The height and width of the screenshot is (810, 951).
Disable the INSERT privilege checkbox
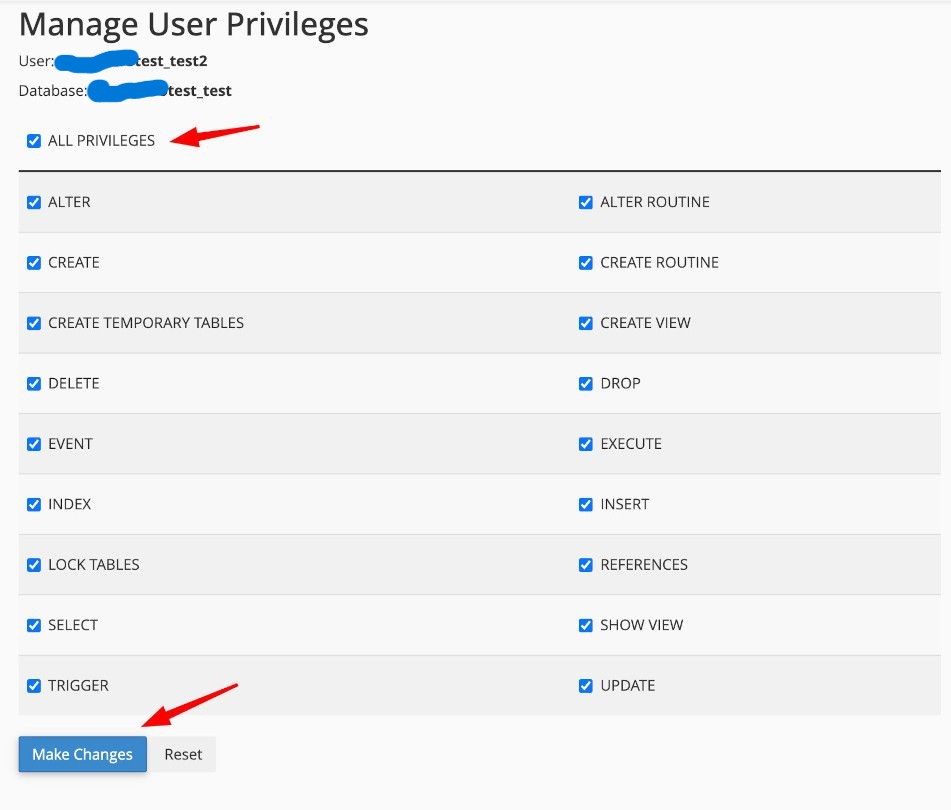(x=586, y=505)
